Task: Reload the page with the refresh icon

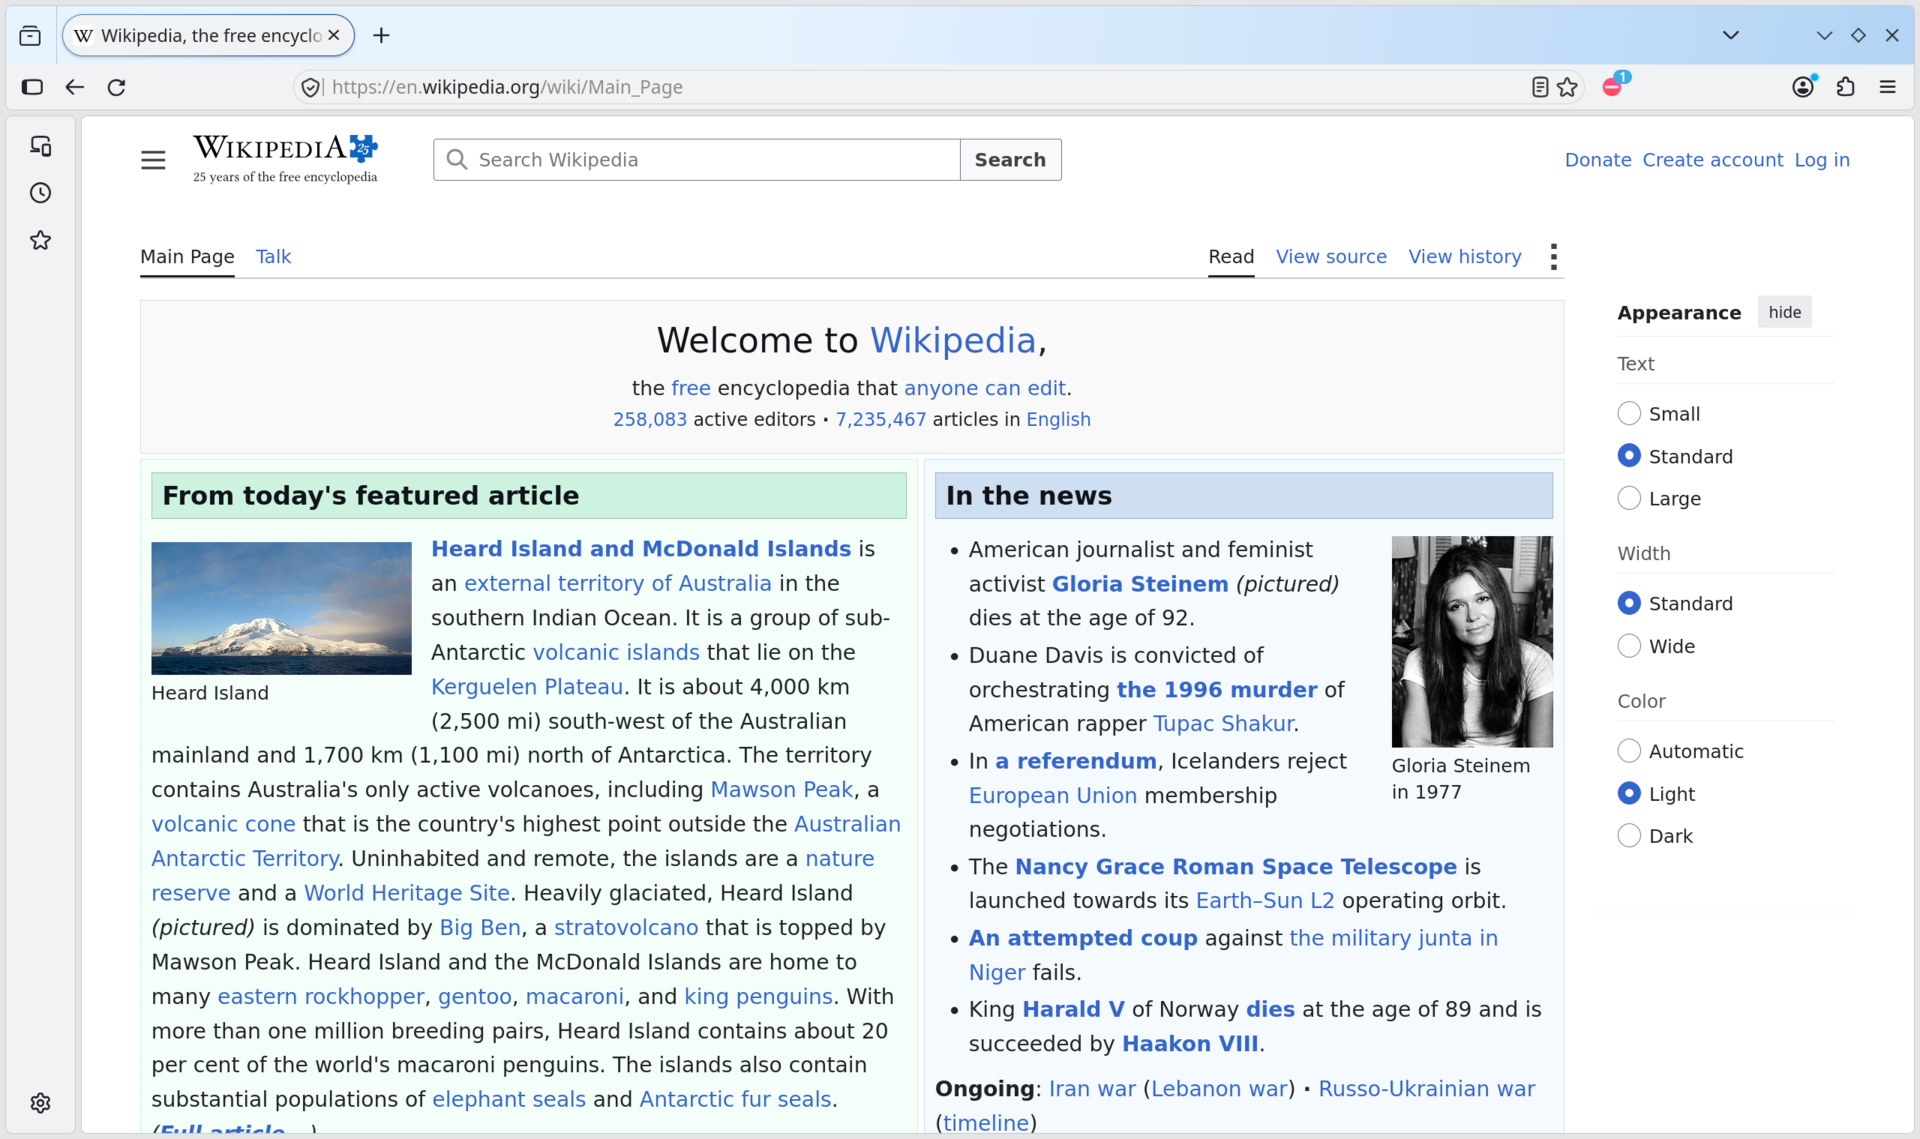Action: (116, 87)
